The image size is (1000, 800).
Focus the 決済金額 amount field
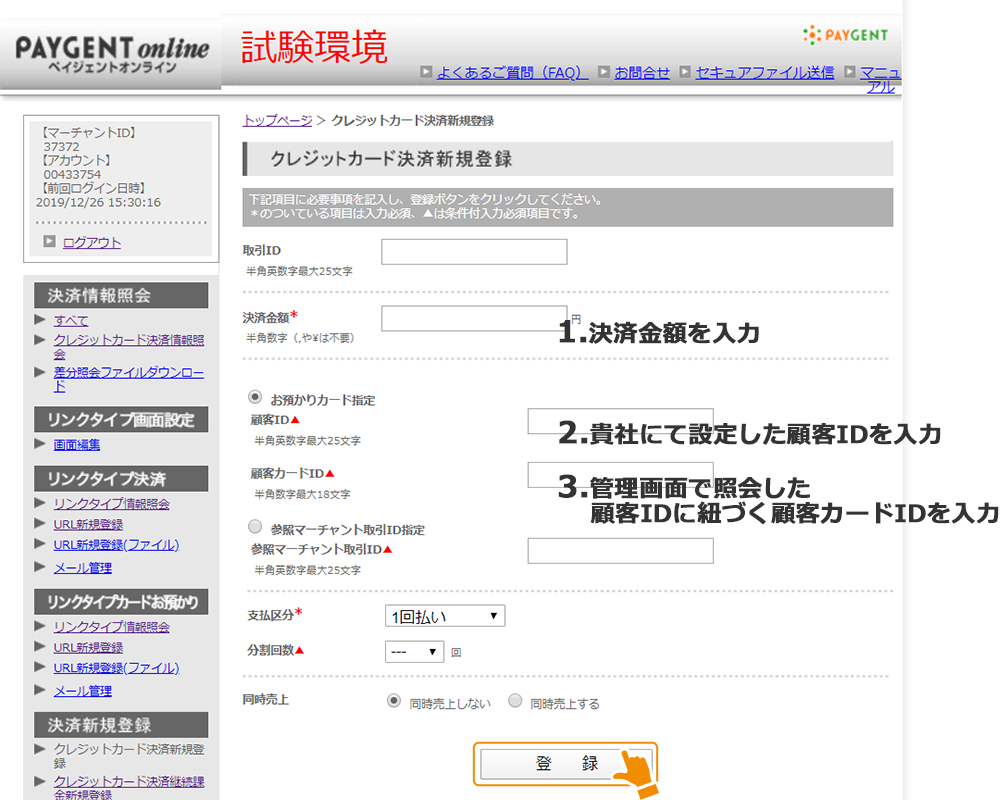pos(474,318)
